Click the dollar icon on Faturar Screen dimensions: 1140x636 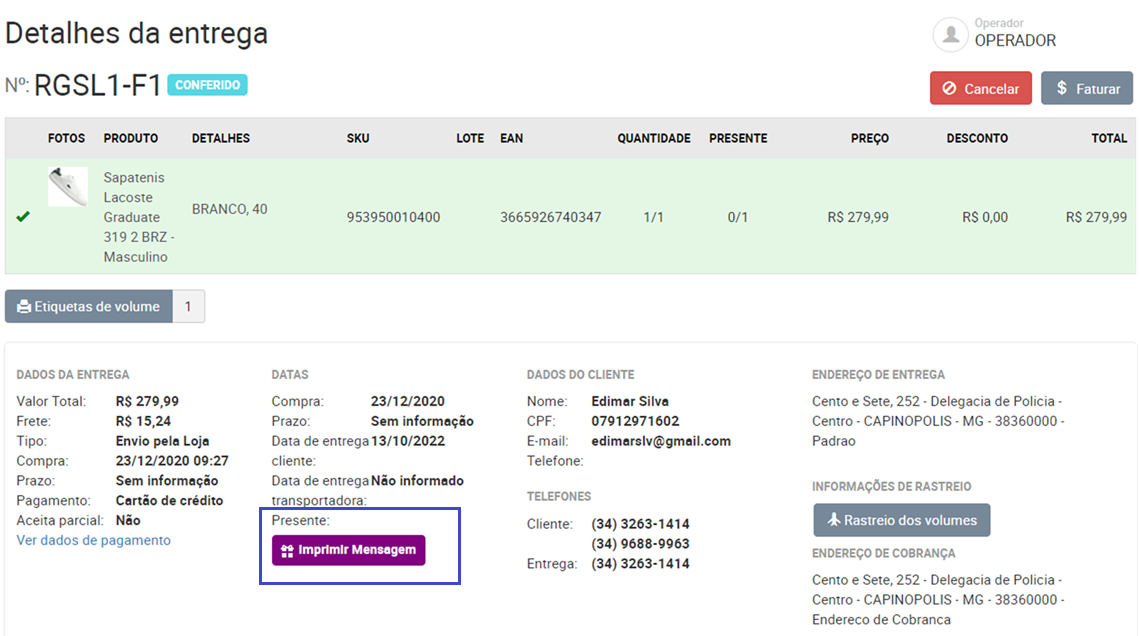click(1062, 89)
